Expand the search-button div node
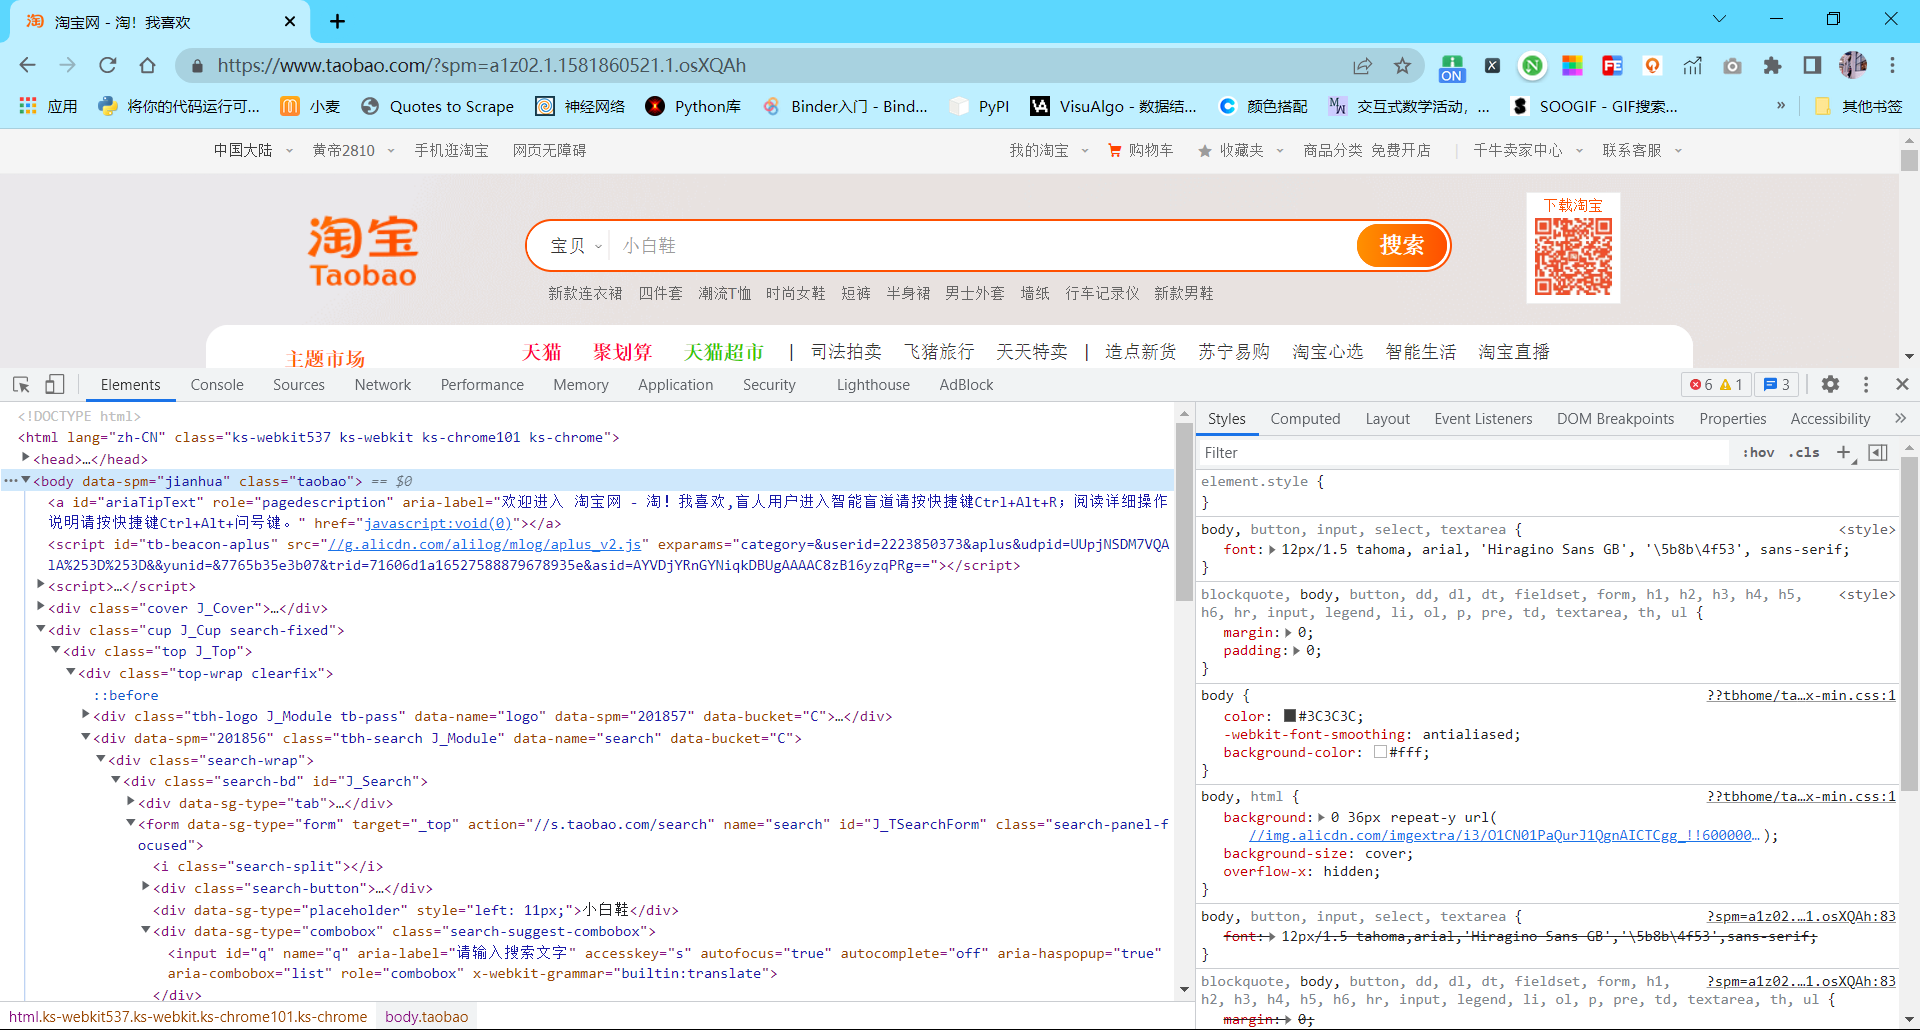This screenshot has height=1030, width=1920. pyautogui.click(x=146, y=887)
